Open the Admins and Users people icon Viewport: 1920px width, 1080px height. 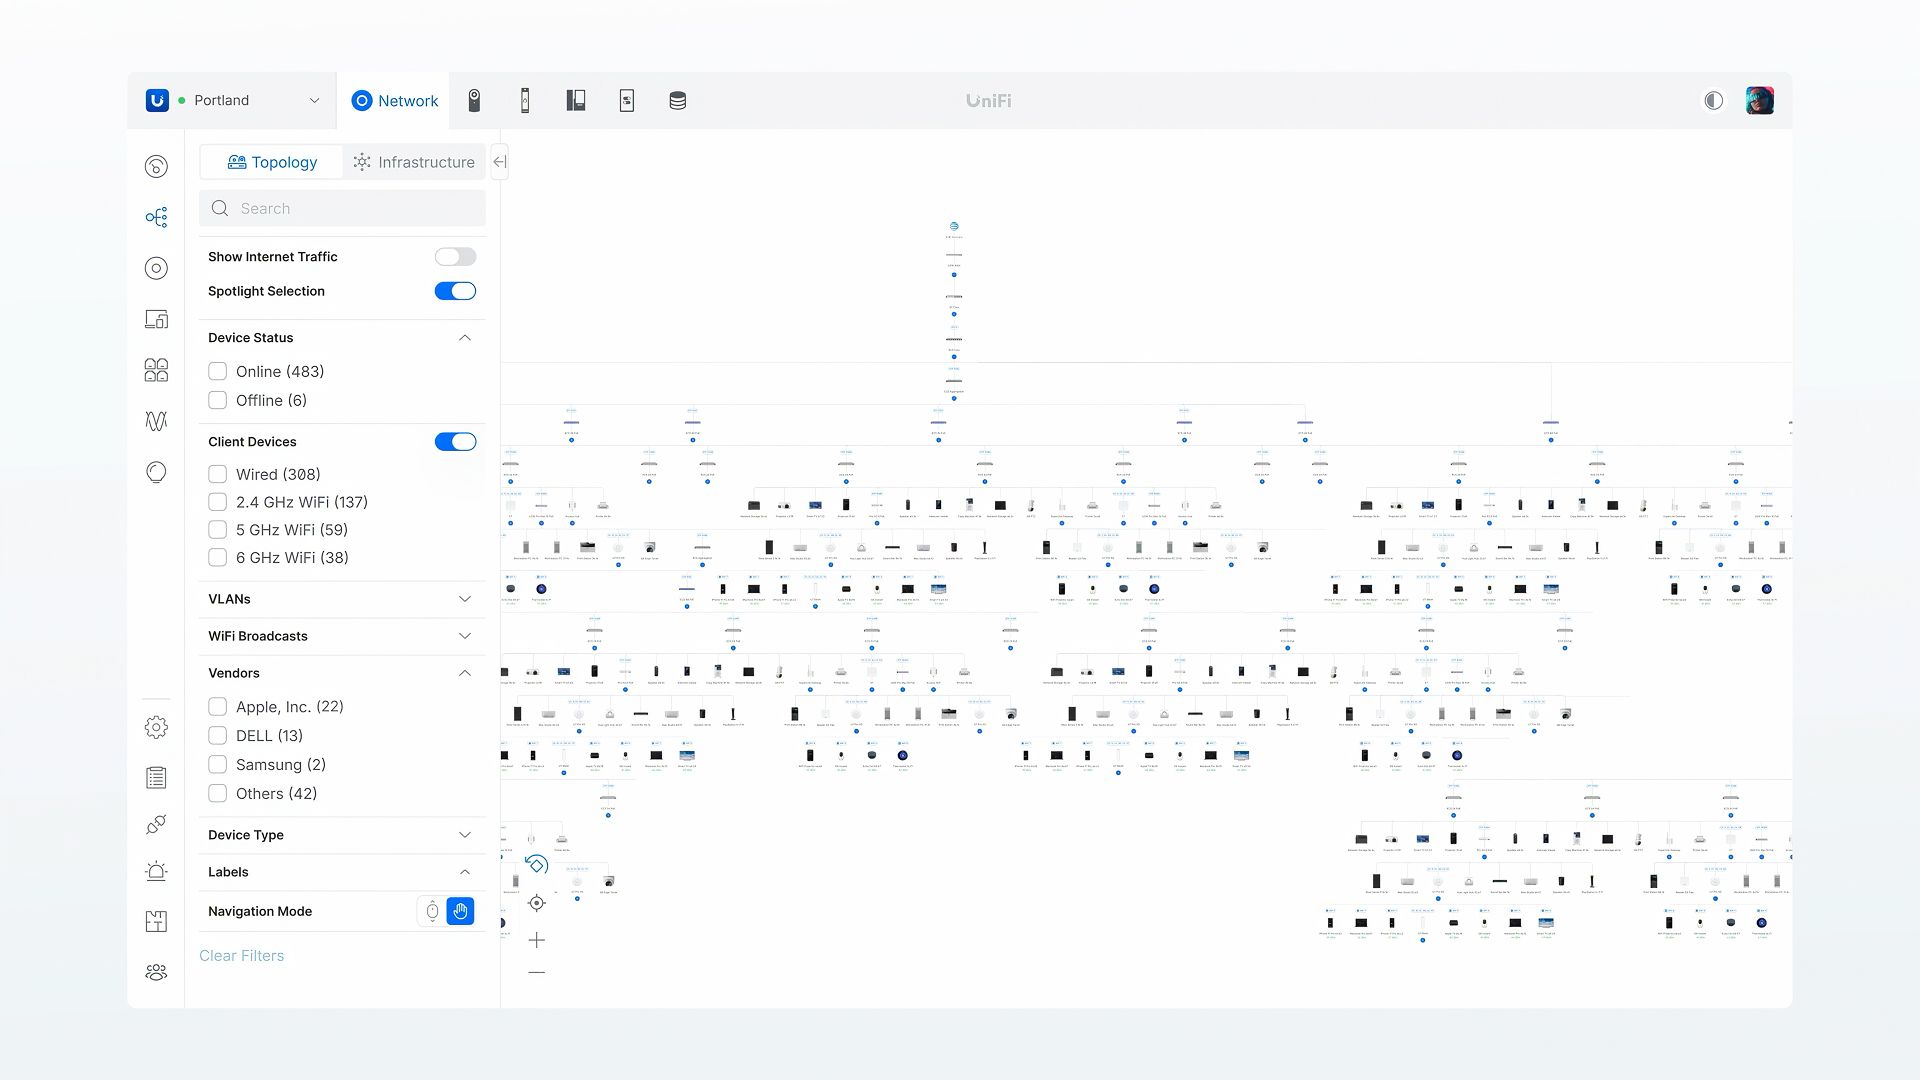156,972
